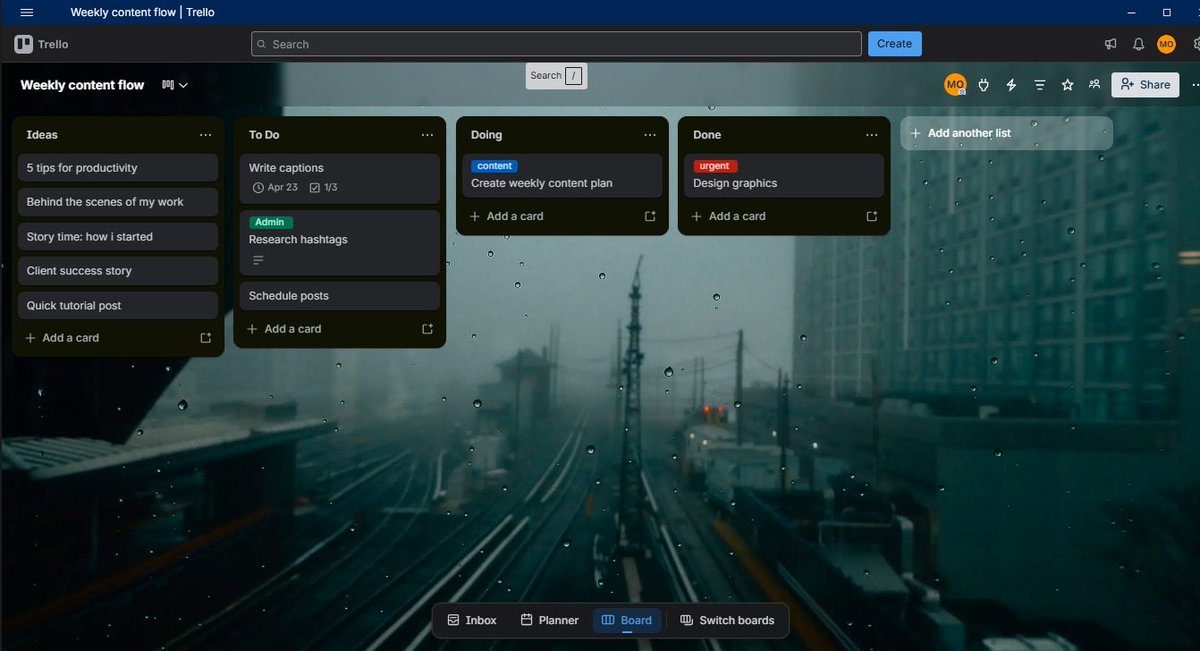Star the Weekly content flow board
The height and width of the screenshot is (651, 1200).
1067,85
